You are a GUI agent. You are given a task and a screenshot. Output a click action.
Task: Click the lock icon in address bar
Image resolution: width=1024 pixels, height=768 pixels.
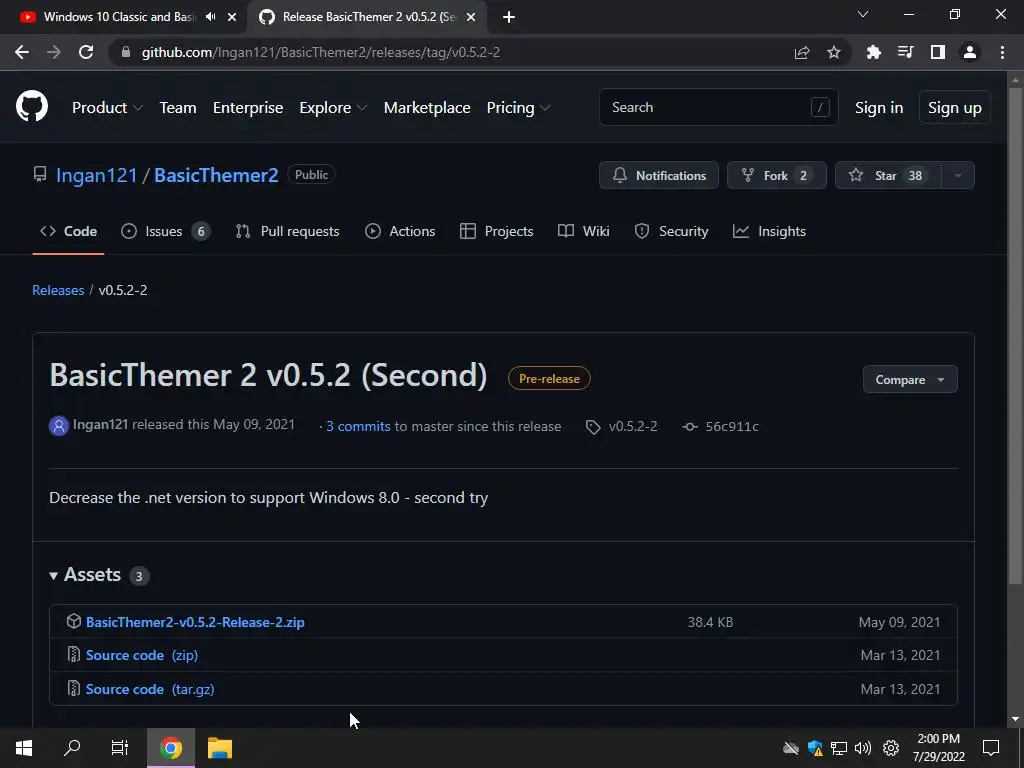coord(126,52)
